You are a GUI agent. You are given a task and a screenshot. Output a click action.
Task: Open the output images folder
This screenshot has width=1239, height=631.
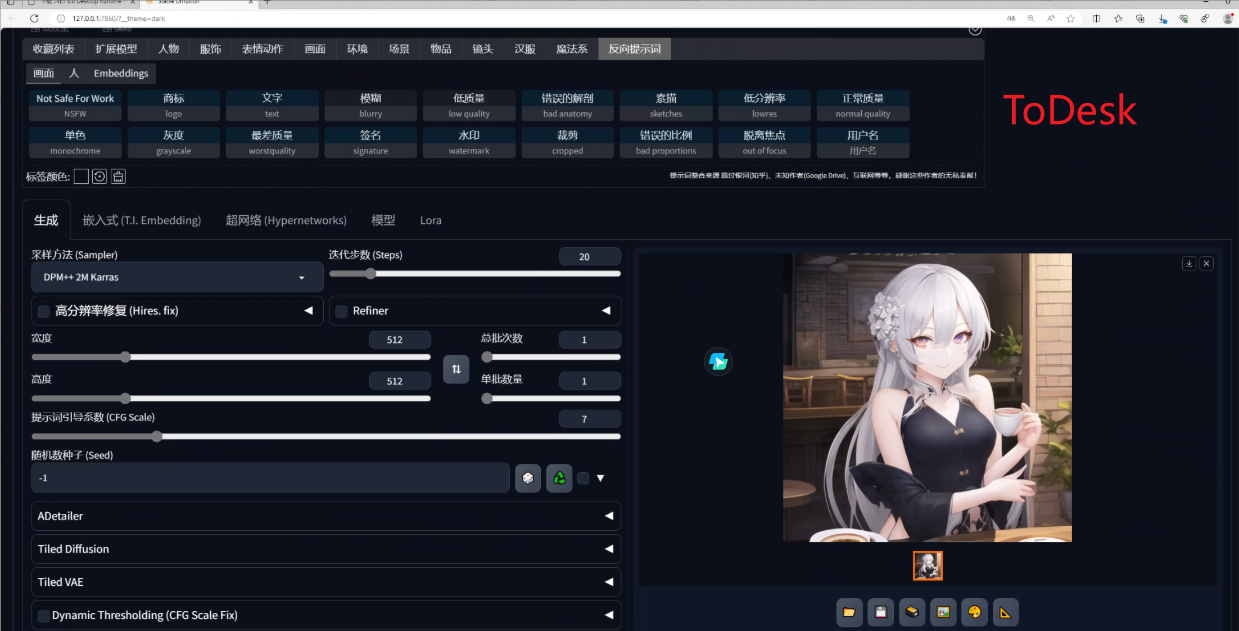[x=849, y=612]
